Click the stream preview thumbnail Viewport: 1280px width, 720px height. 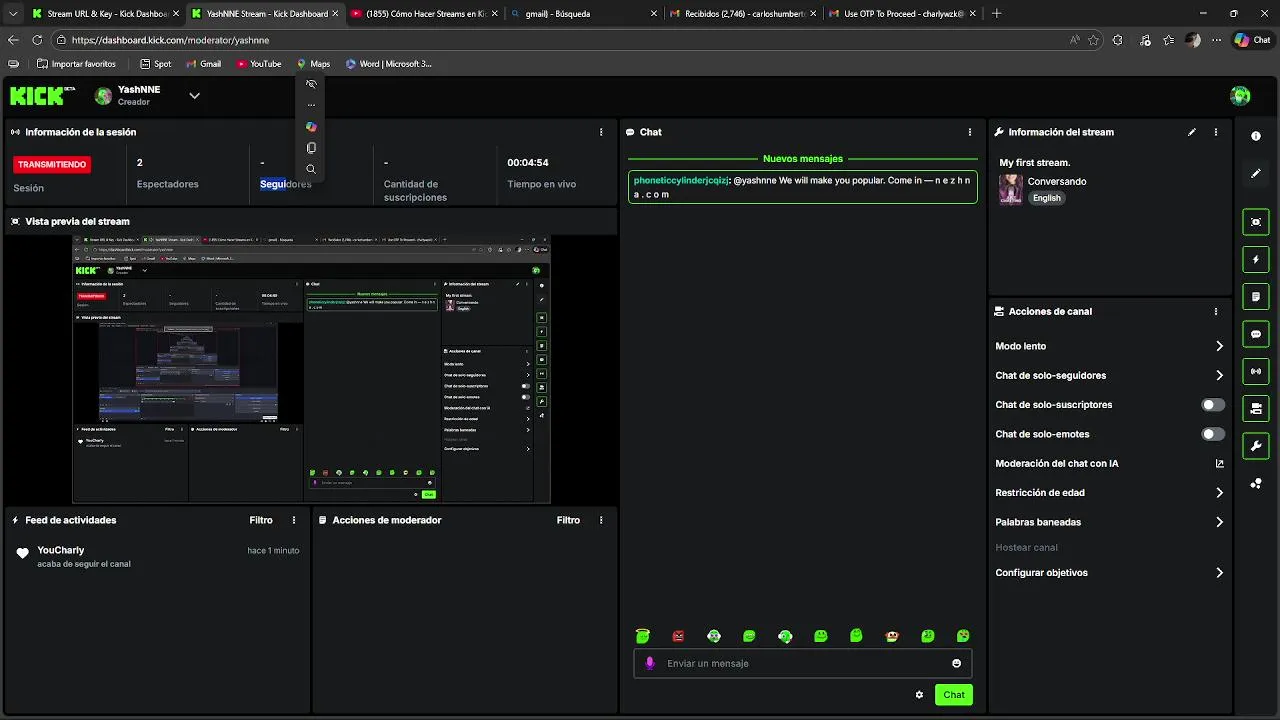311,369
